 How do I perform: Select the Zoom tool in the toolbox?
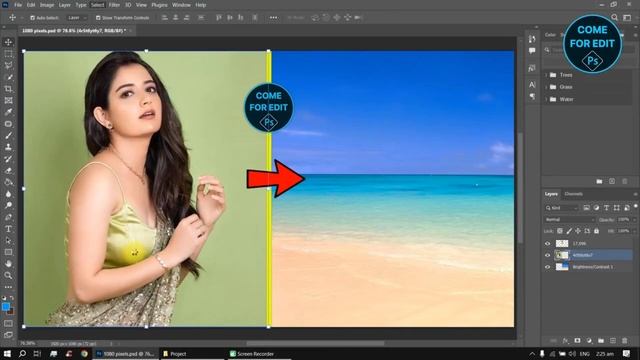coord(8,276)
